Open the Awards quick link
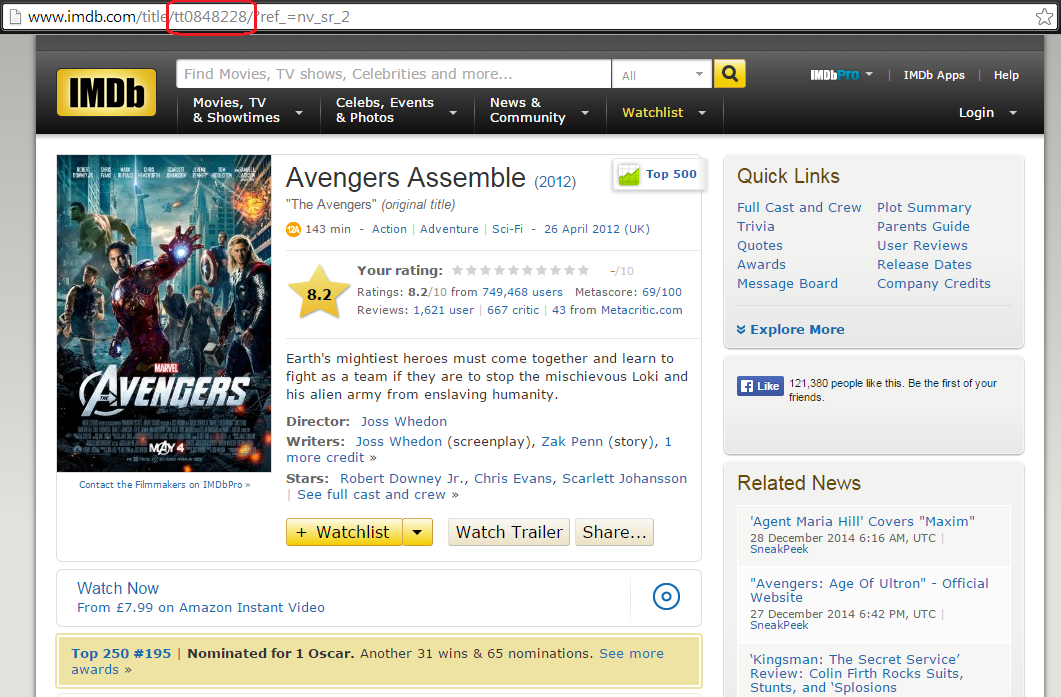The width and height of the screenshot is (1061, 697). pos(761,265)
